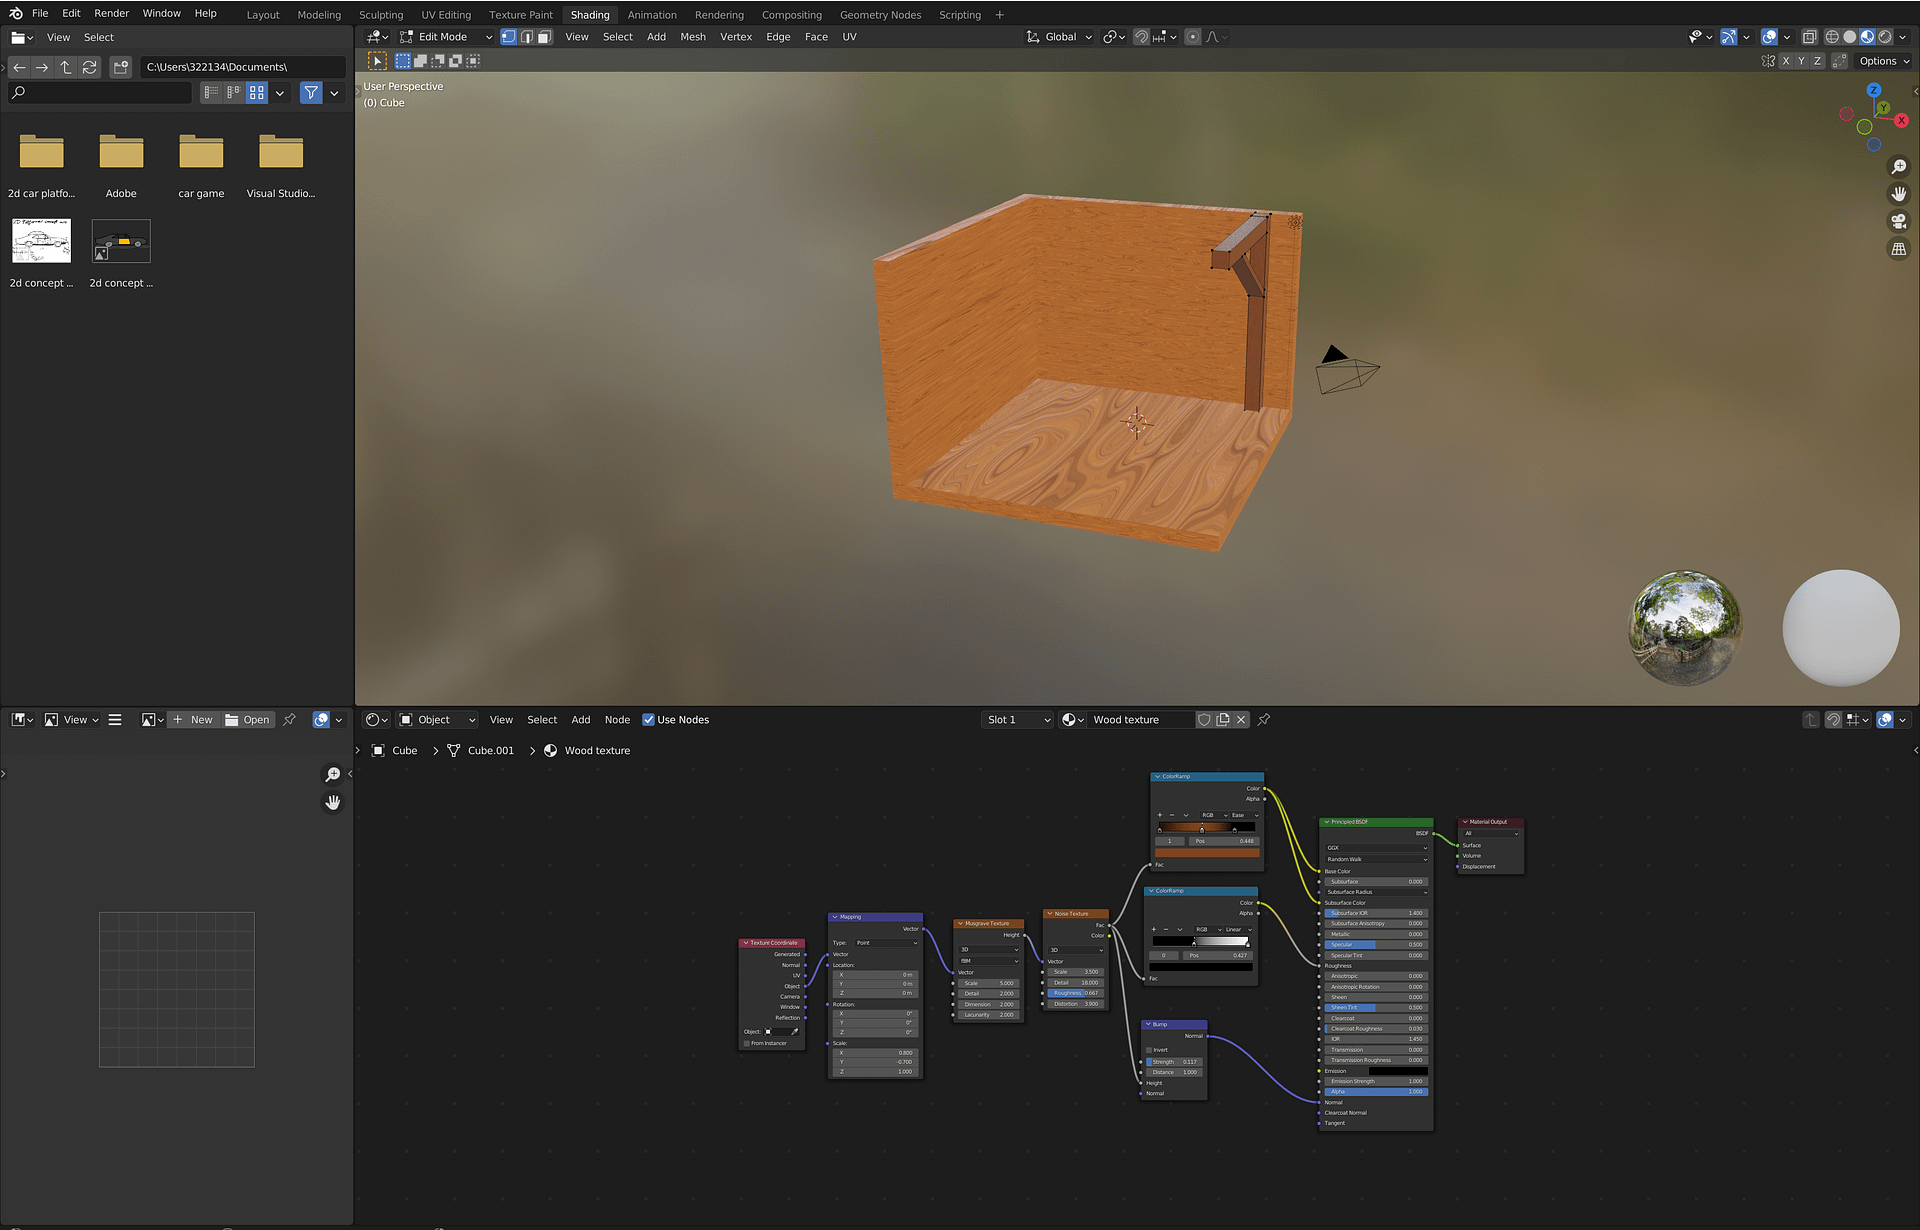Screen dimensions: 1920x1230
Task: Switch to the UV Editing workspace tab
Action: pos(446,15)
